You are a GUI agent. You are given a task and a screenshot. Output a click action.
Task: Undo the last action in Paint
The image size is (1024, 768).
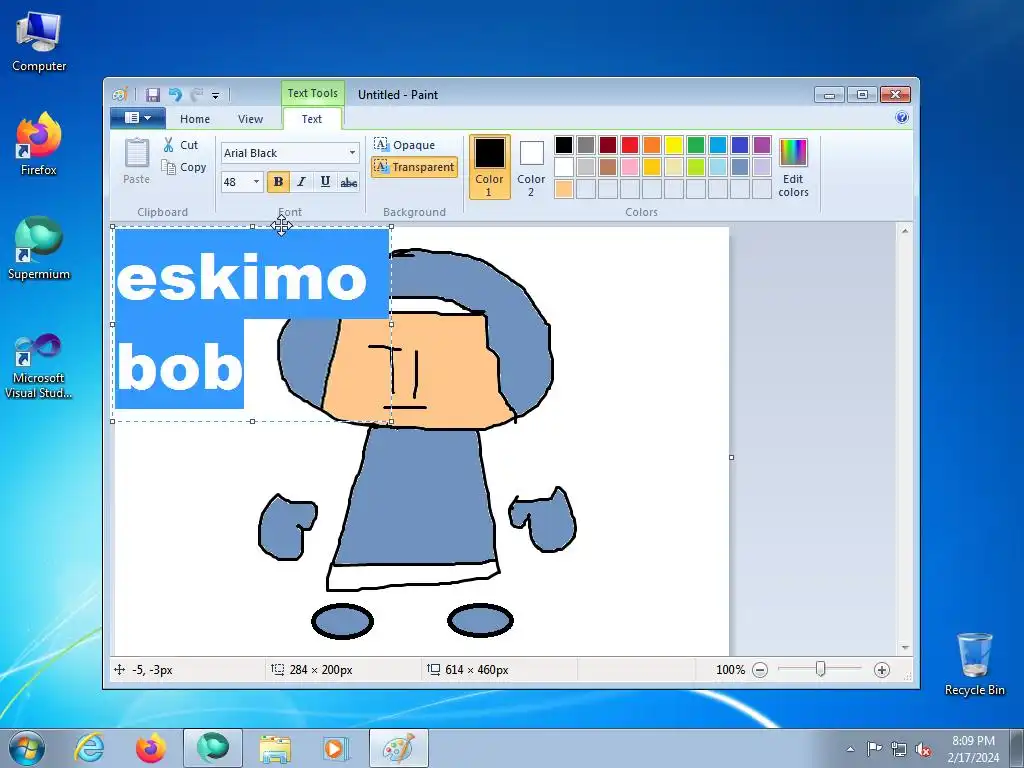174,95
